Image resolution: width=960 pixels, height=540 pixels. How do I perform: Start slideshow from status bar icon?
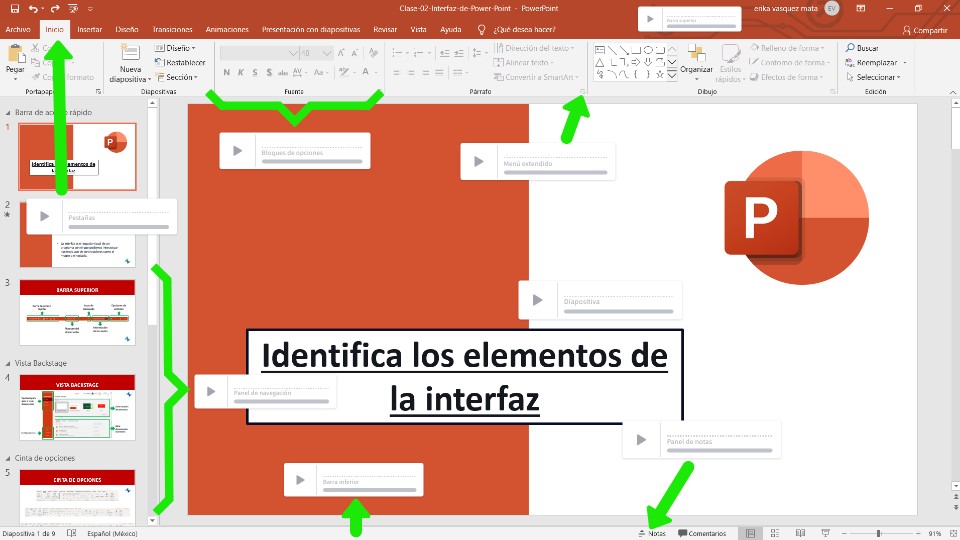[825, 533]
